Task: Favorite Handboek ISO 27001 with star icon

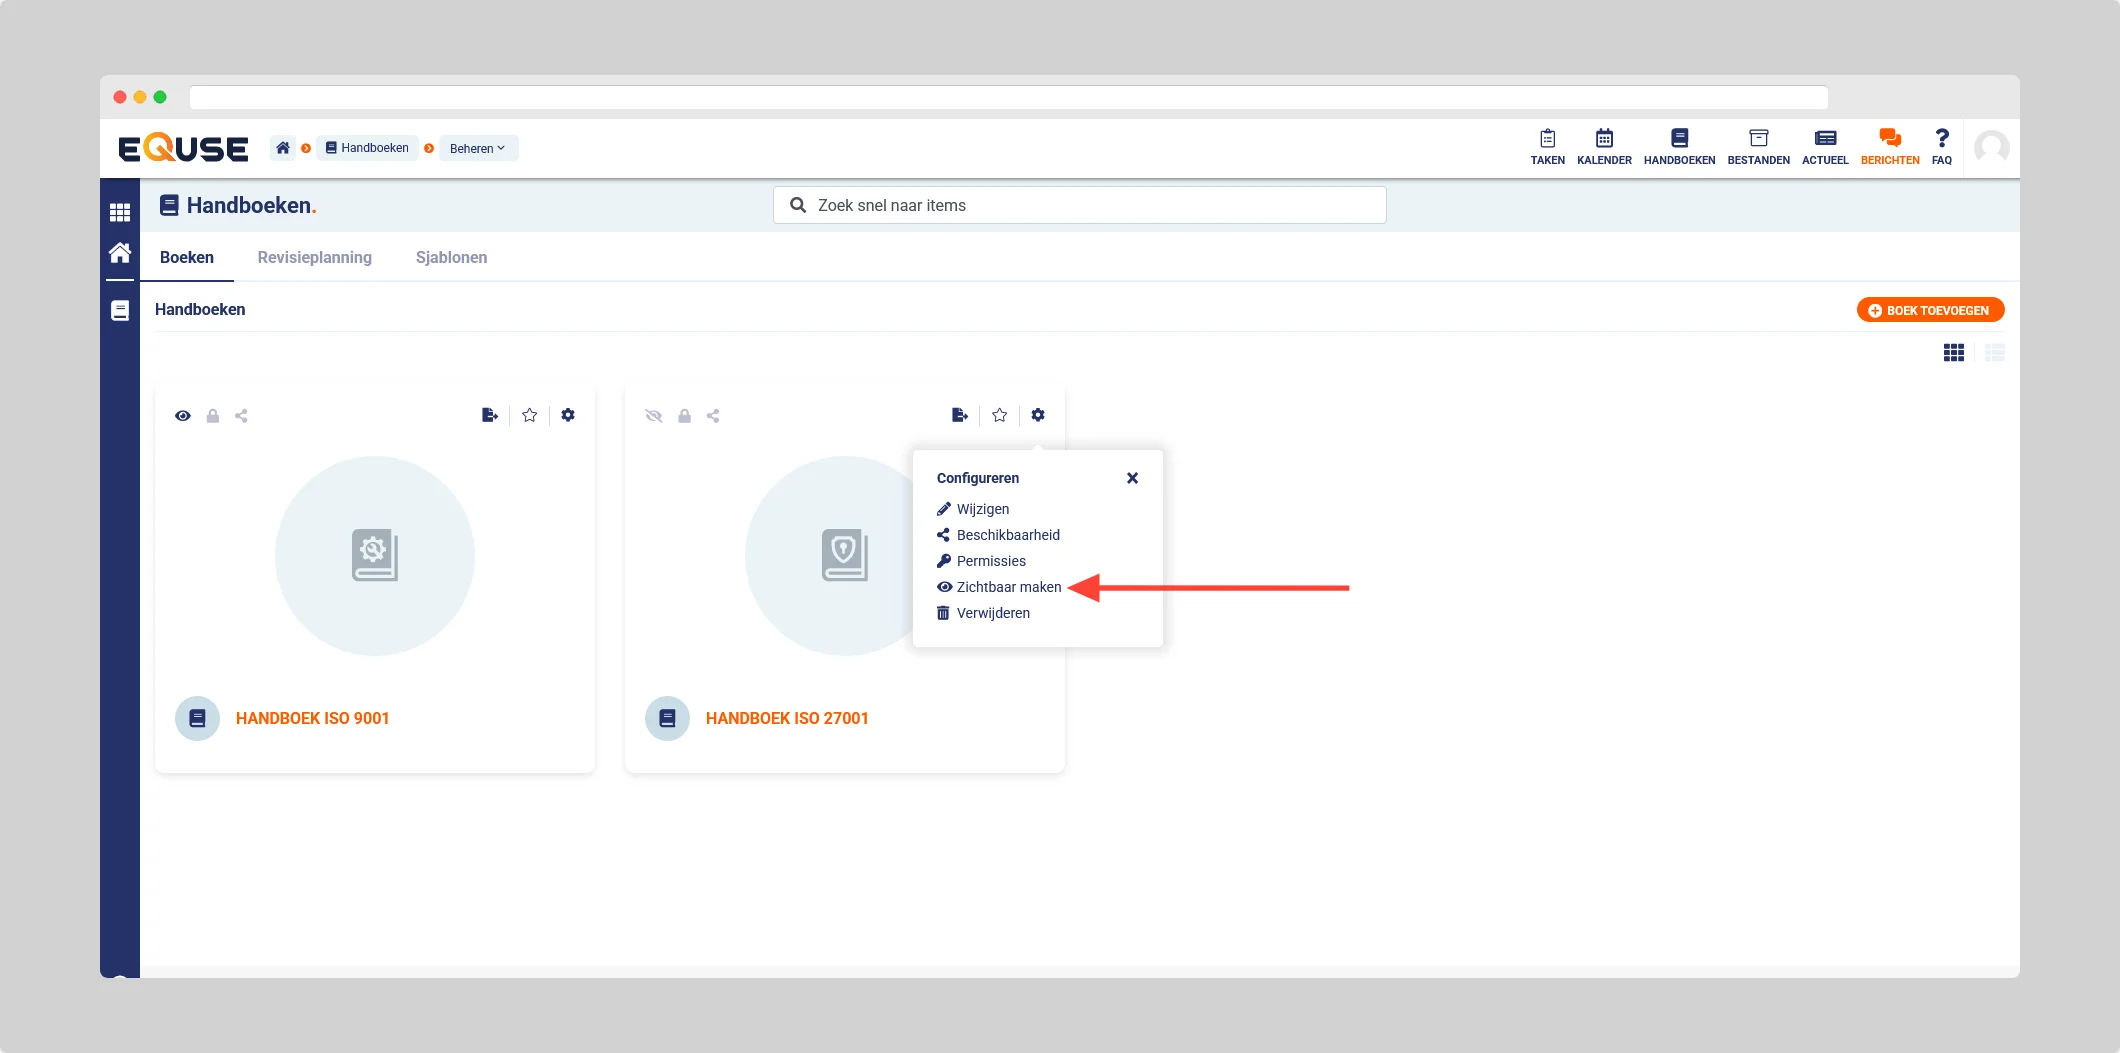Action: coord(999,415)
